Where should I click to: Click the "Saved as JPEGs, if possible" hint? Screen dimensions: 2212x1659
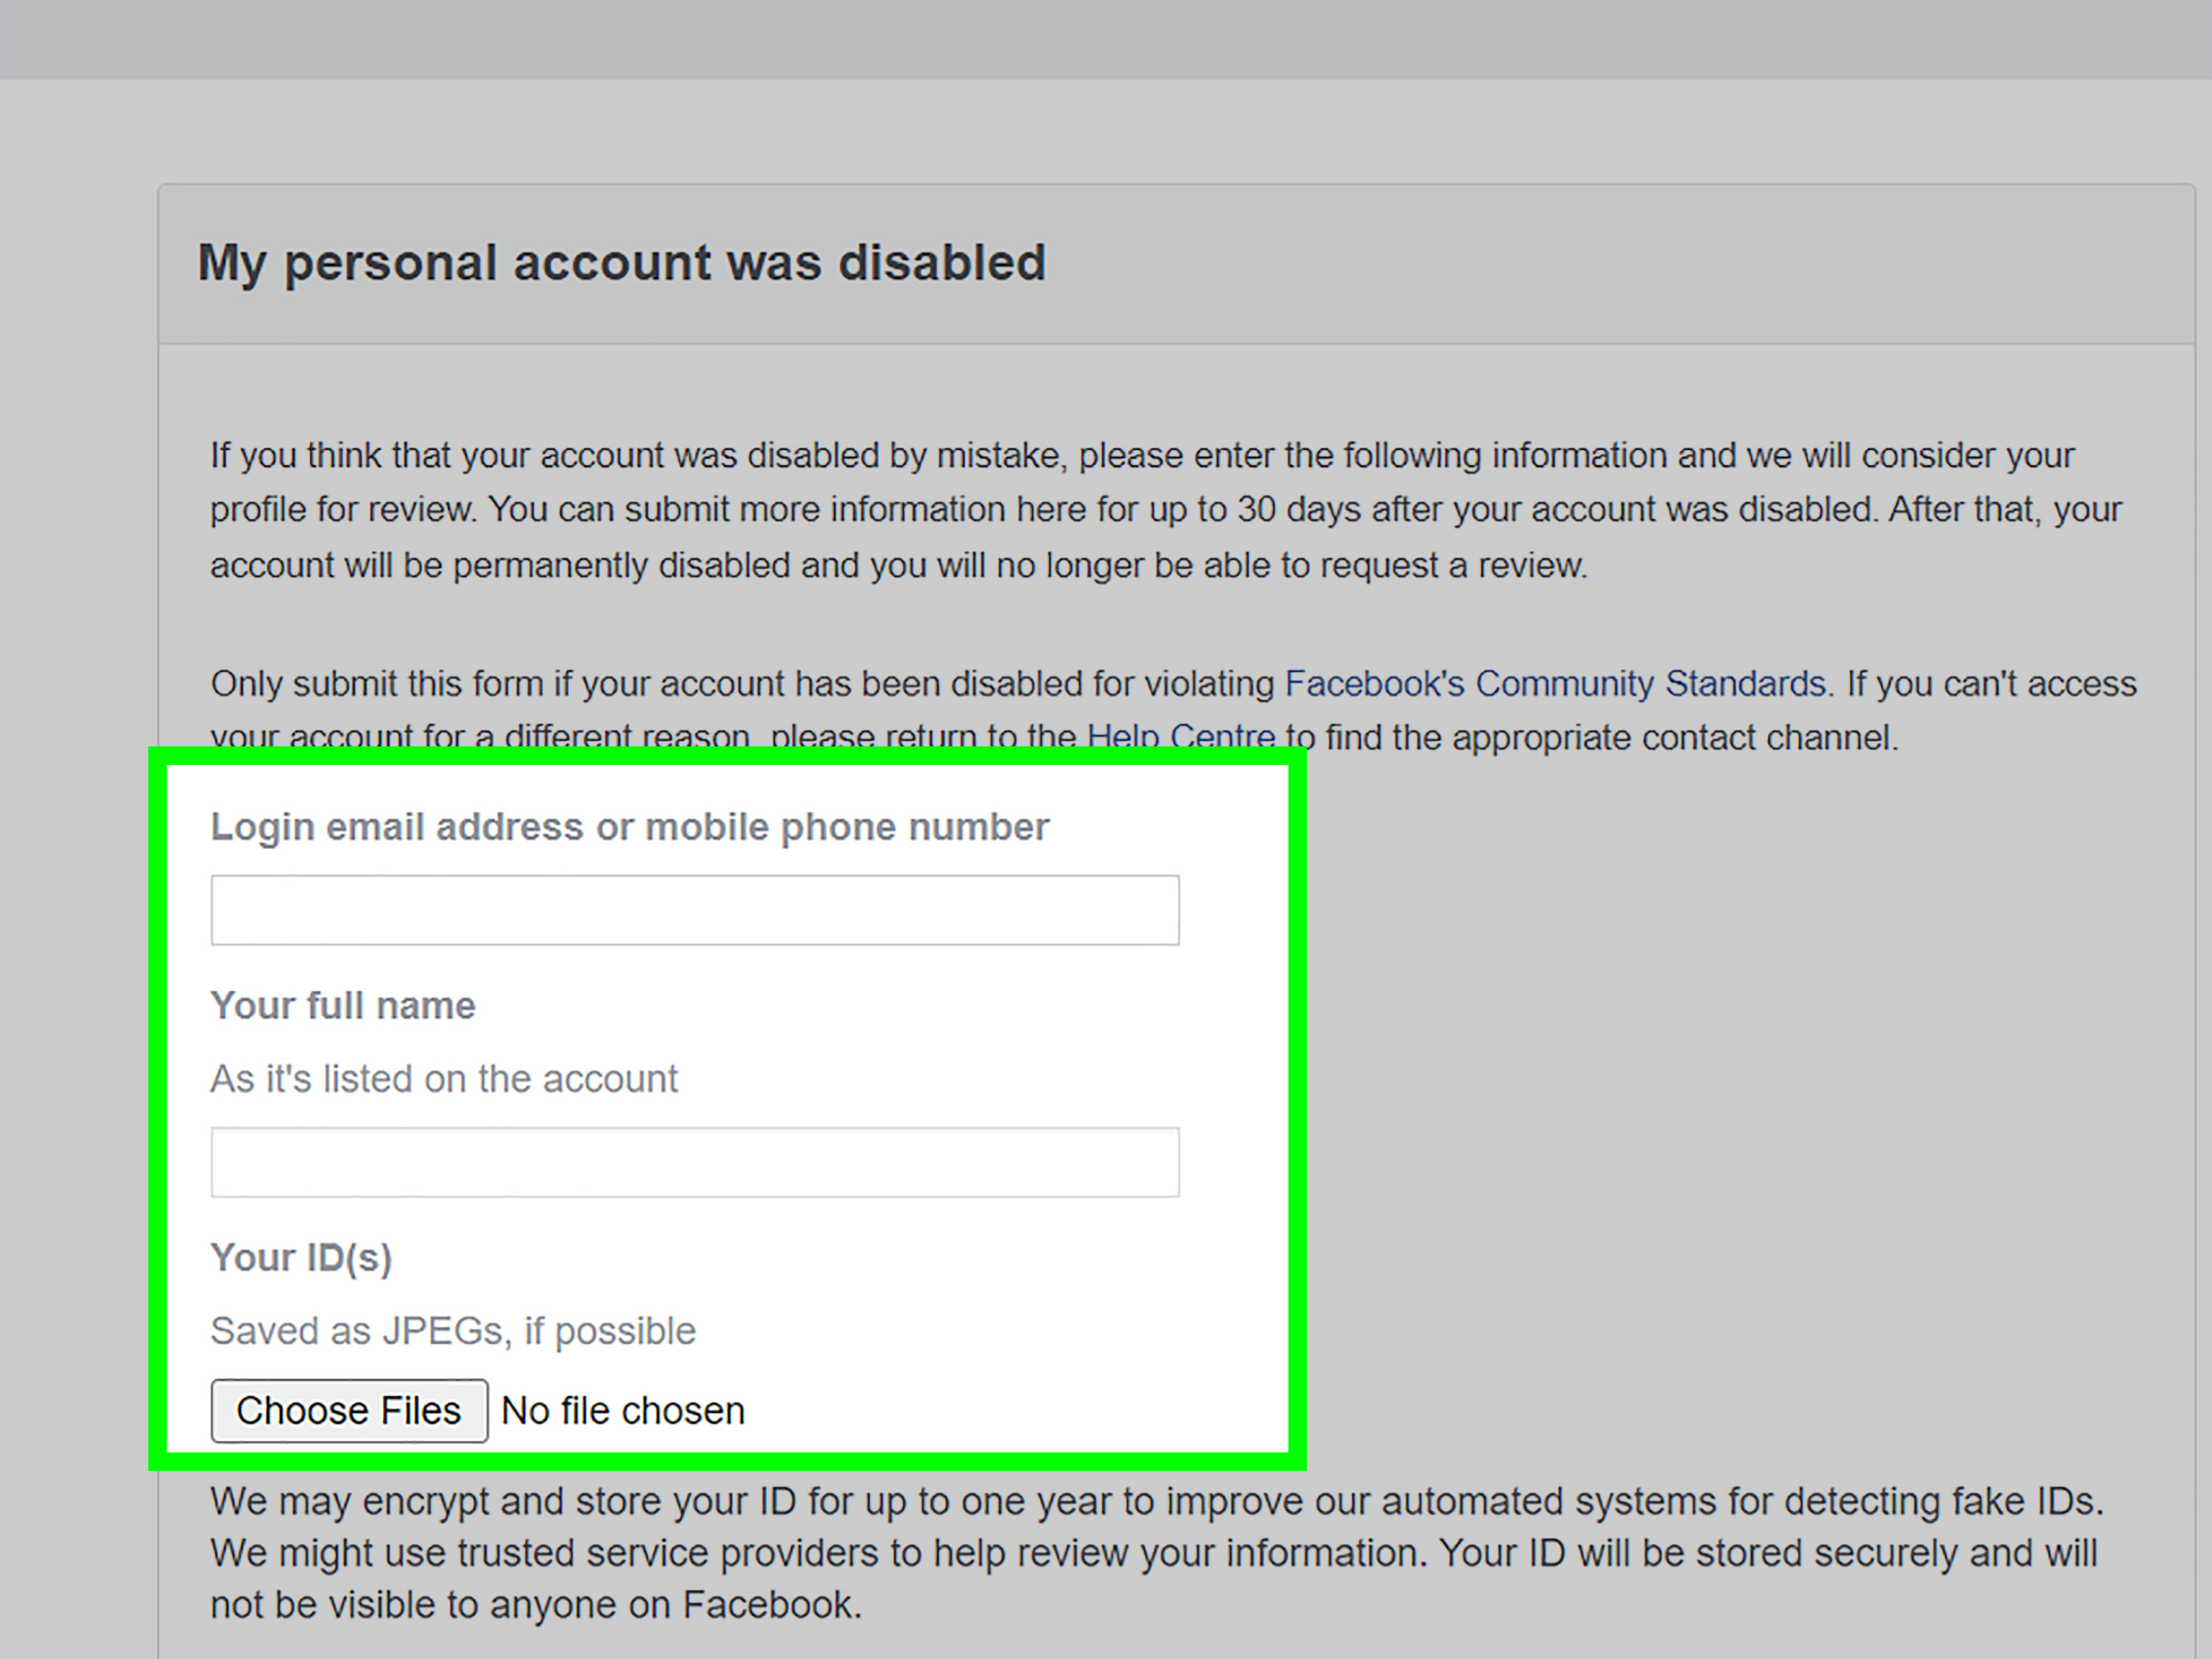[x=452, y=1331]
